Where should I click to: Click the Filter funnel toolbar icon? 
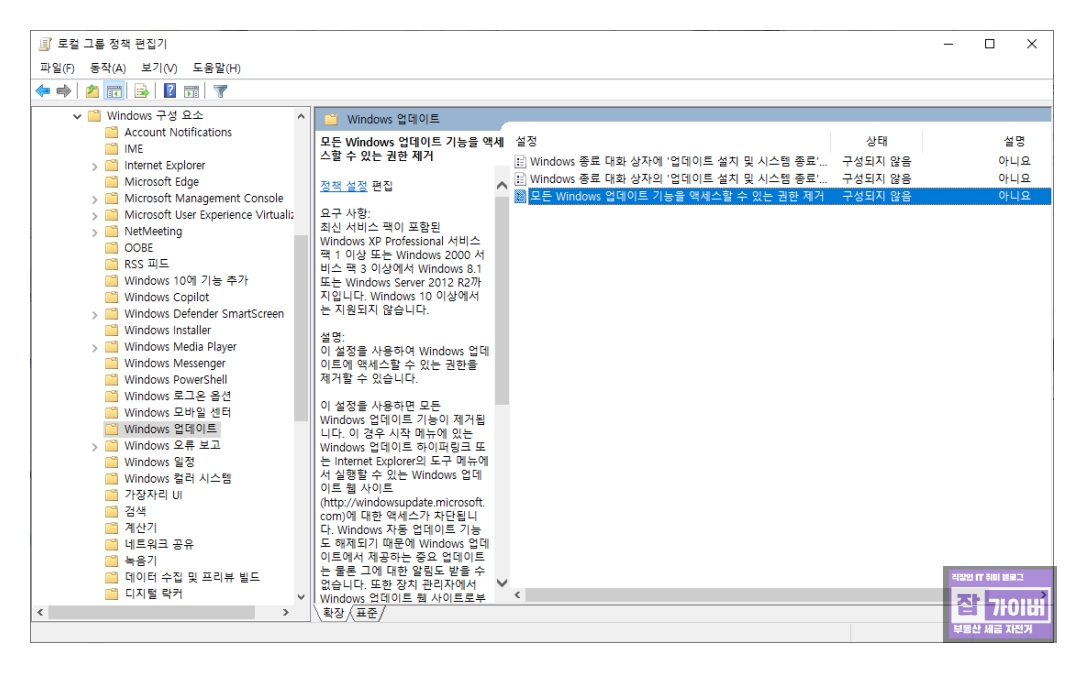coord(221,91)
